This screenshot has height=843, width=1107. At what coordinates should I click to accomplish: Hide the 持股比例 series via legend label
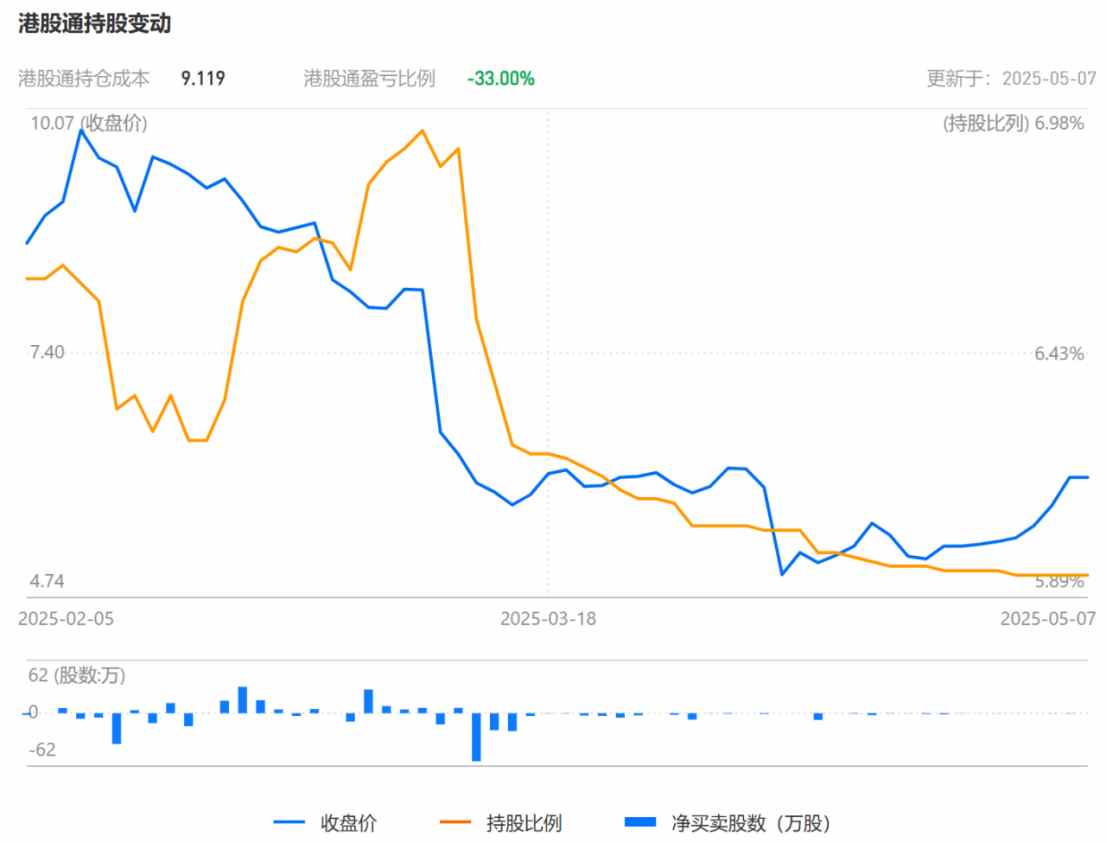point(524,824)
